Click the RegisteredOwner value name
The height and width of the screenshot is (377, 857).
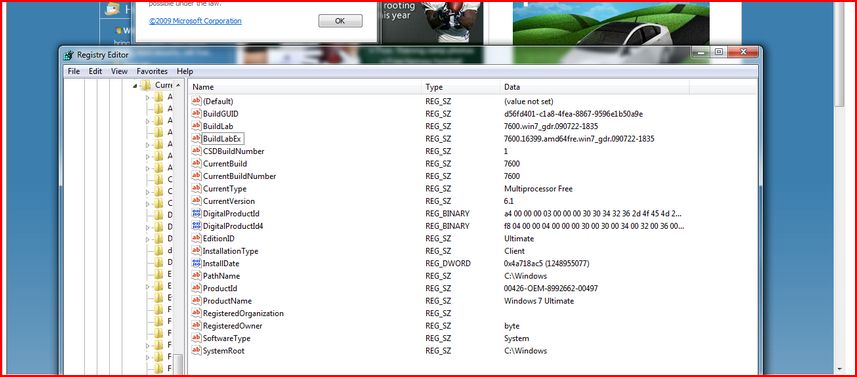click(232, 326)
